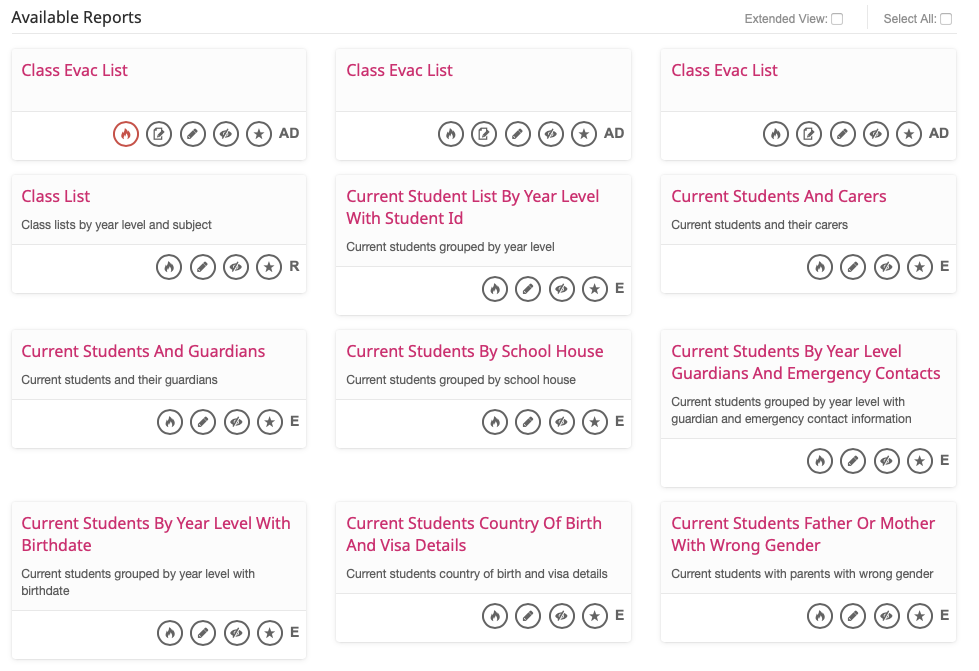Open Current Students And Guardians report link
The height and width of the screenshot is (671, 979).
tap(143, 351)
